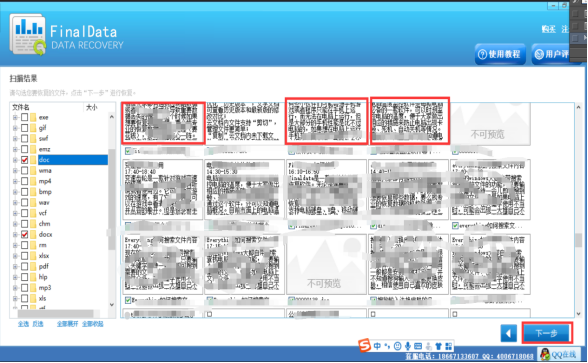Click the 反选 invert selection link
Screen dimensions: 588x363
pyautogui.click(x=38, y=324)
